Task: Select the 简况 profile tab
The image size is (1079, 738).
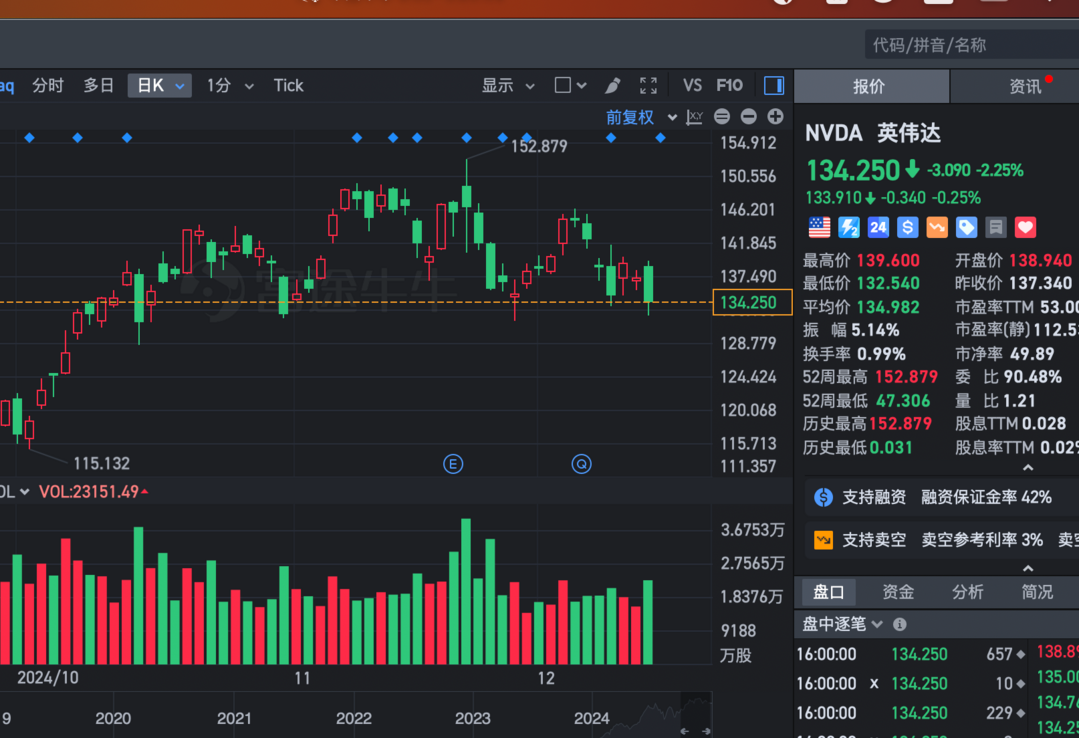Action: 1037,592
